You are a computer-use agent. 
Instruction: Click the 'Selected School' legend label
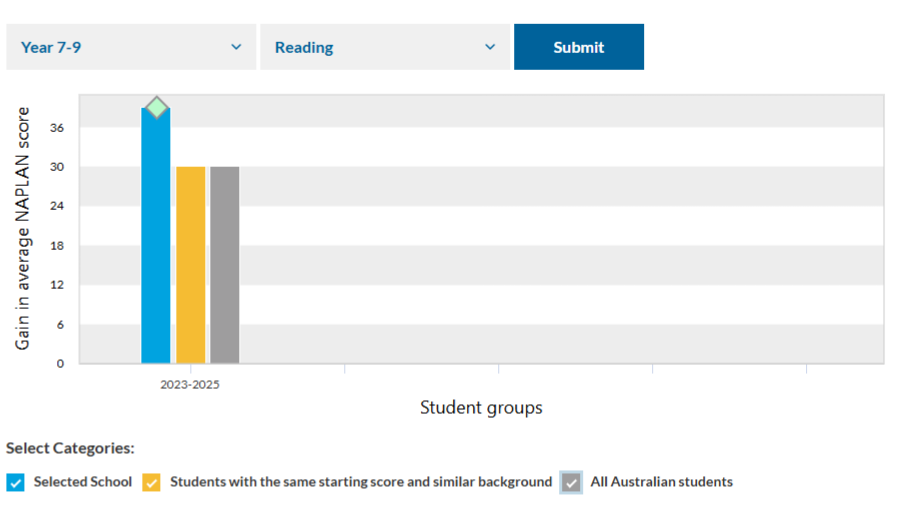tap(83, 482)
